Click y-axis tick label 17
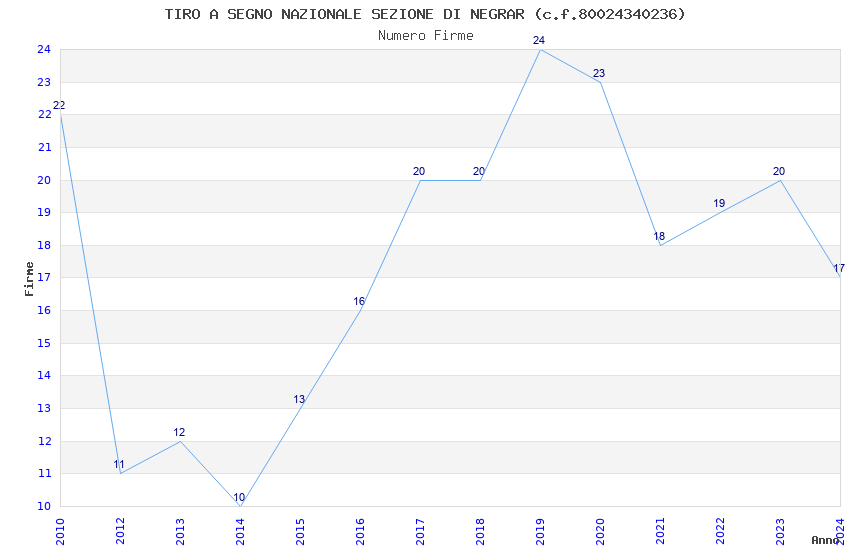Screen dimensions: 850x550 [44, 277]
